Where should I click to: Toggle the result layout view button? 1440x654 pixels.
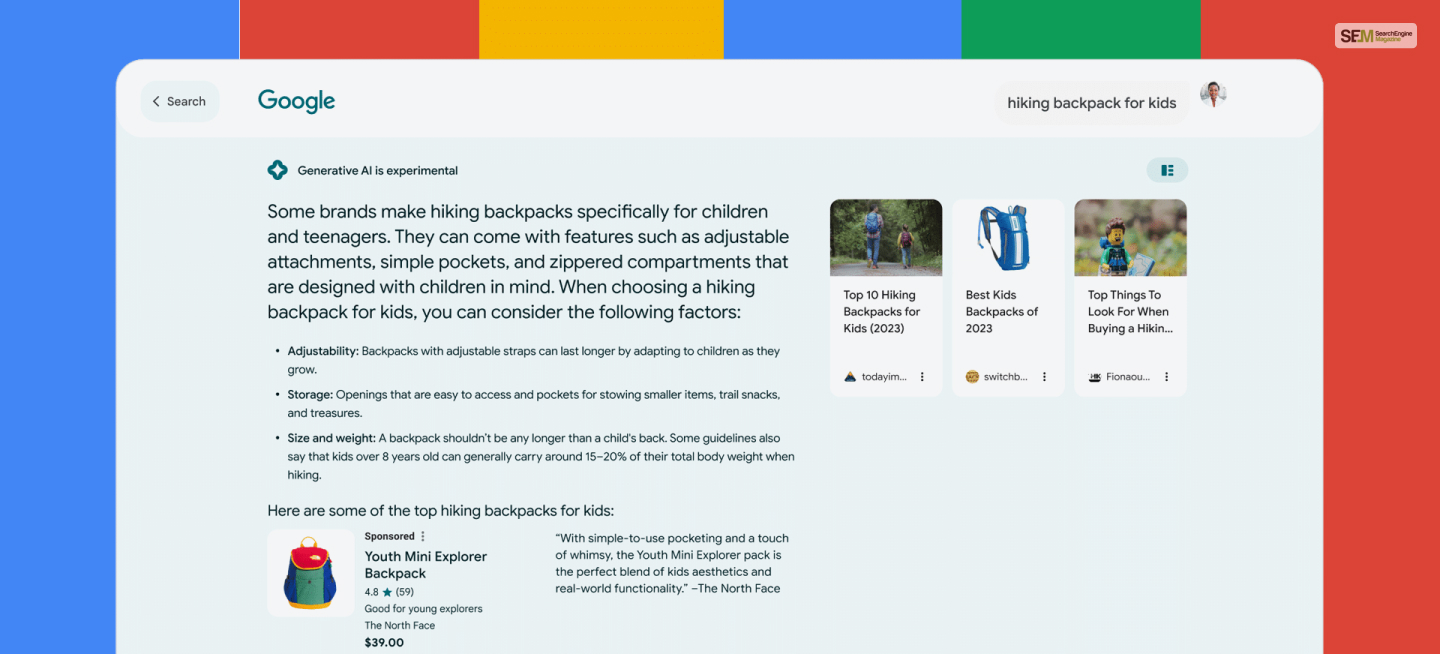(1167, 170)
